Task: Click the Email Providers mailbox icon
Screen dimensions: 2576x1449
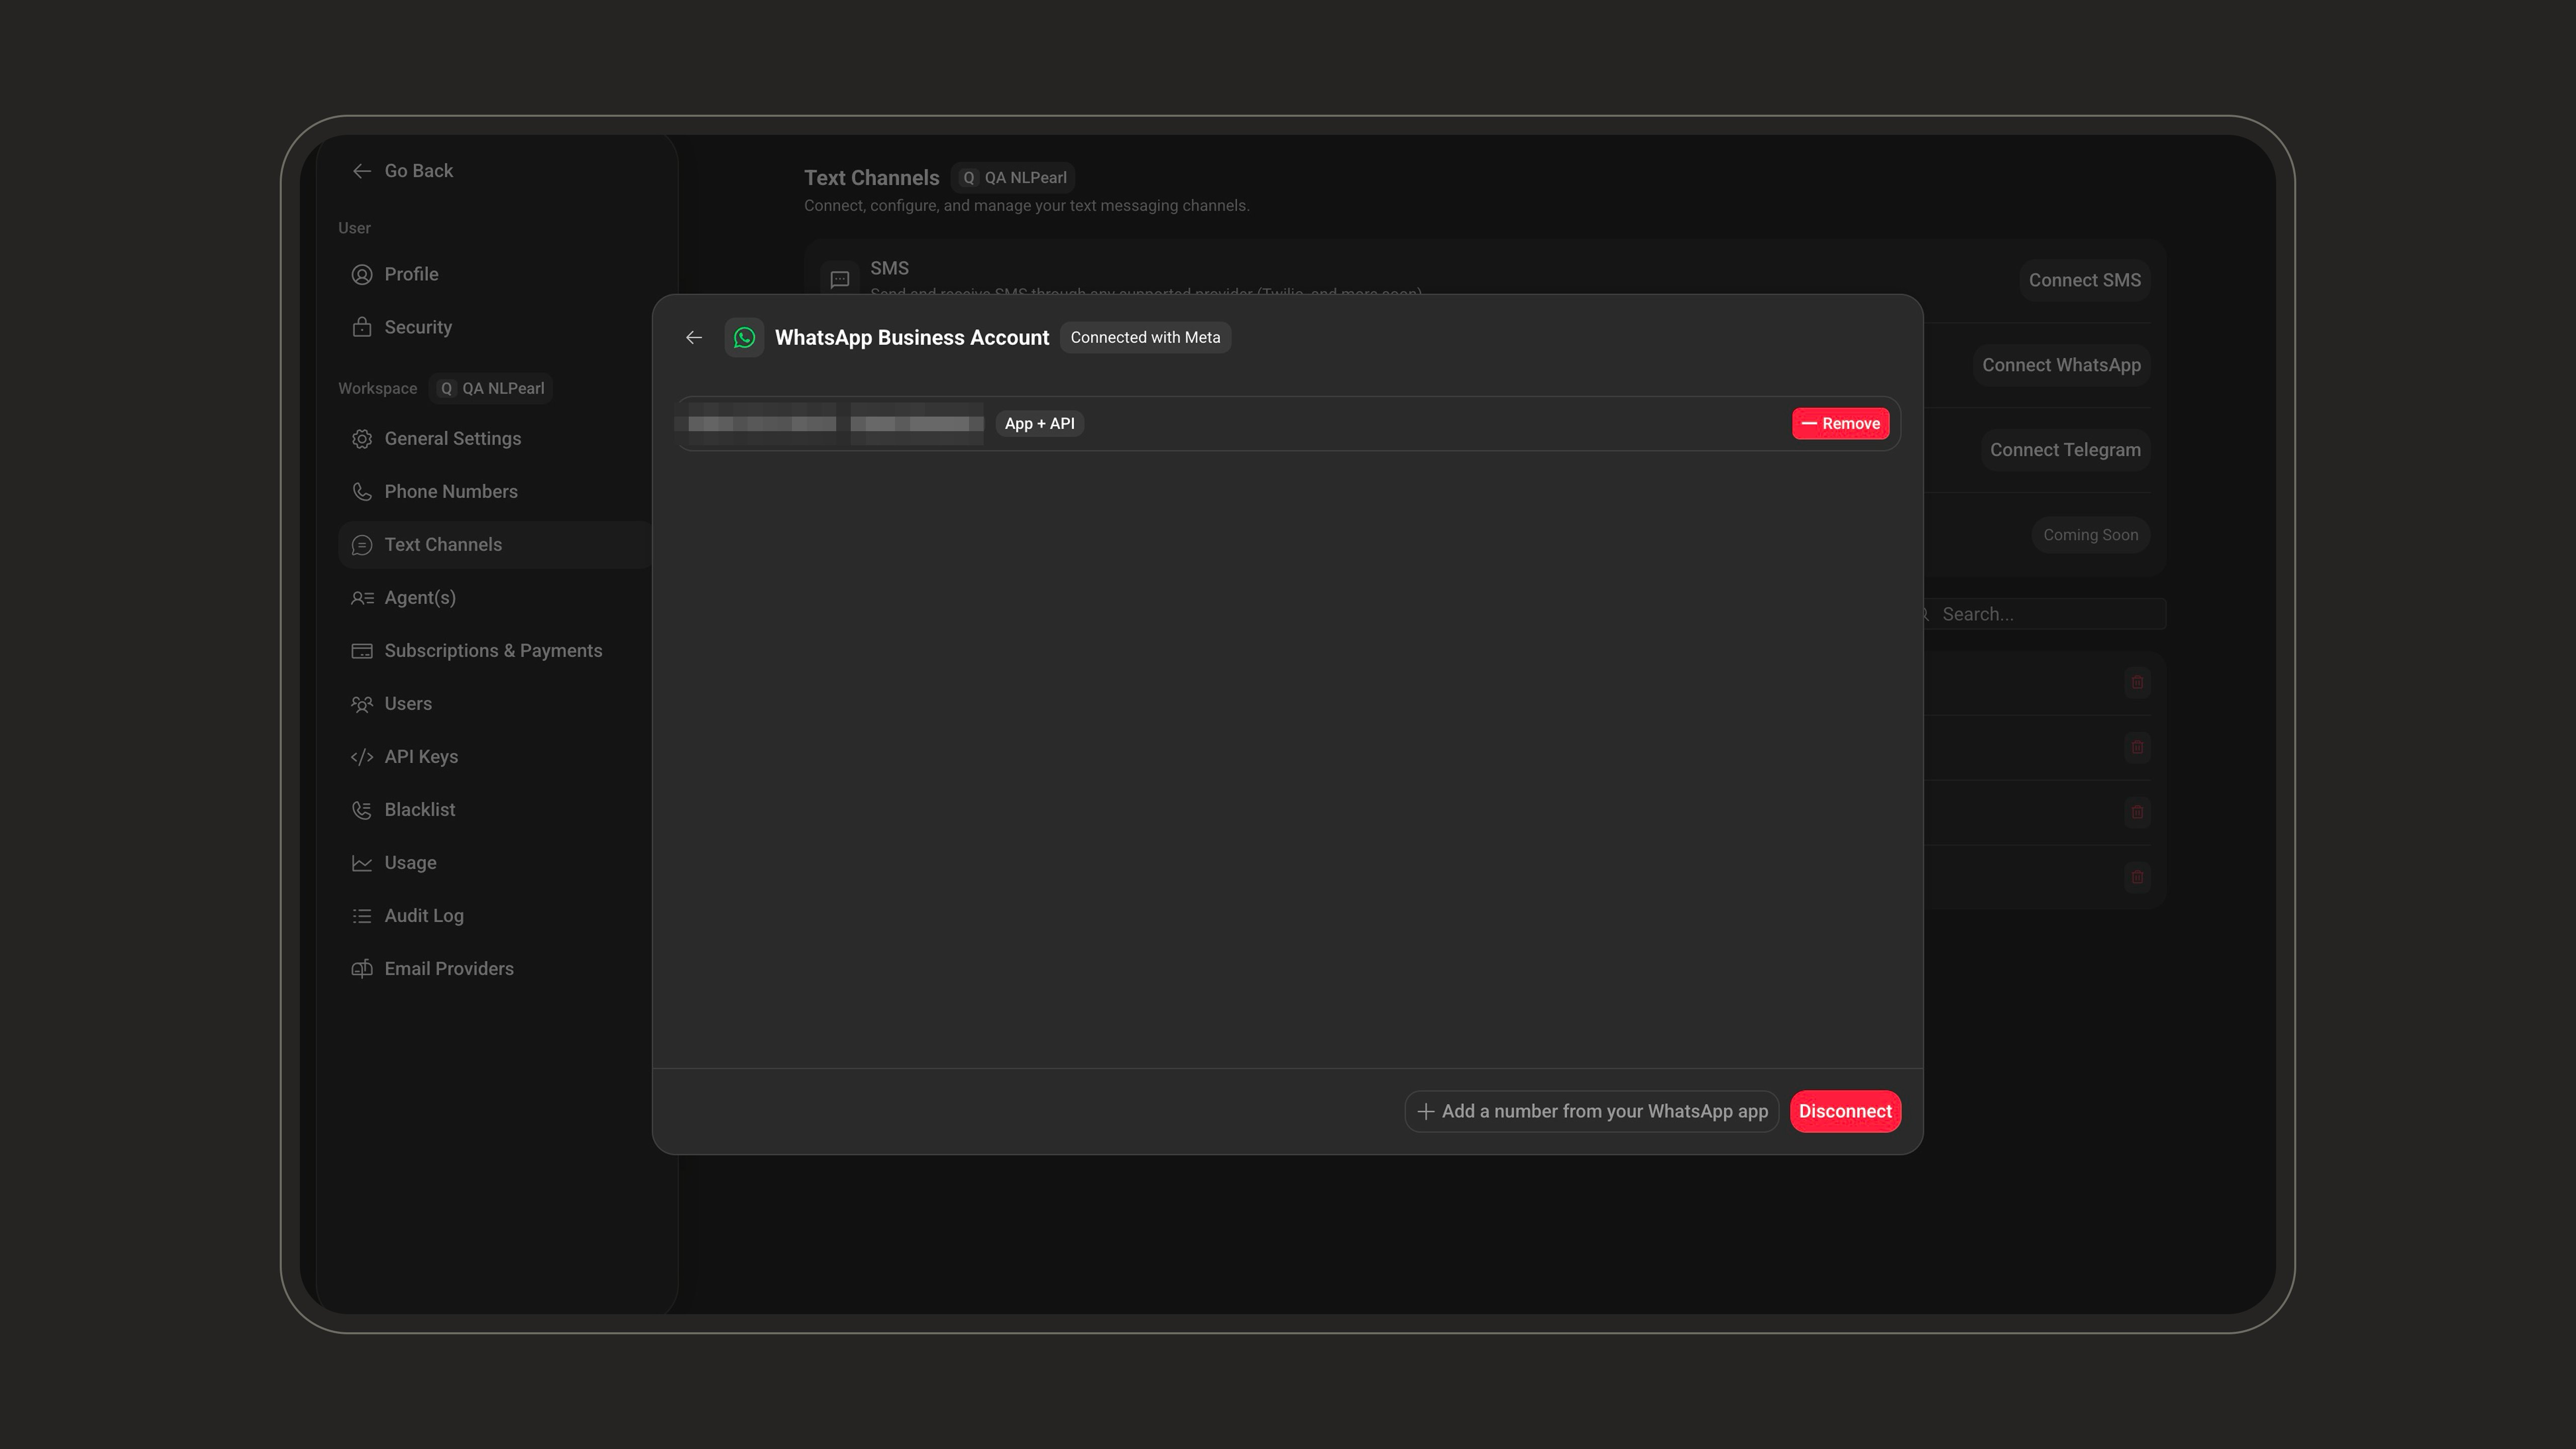Action: pos(362,968)
